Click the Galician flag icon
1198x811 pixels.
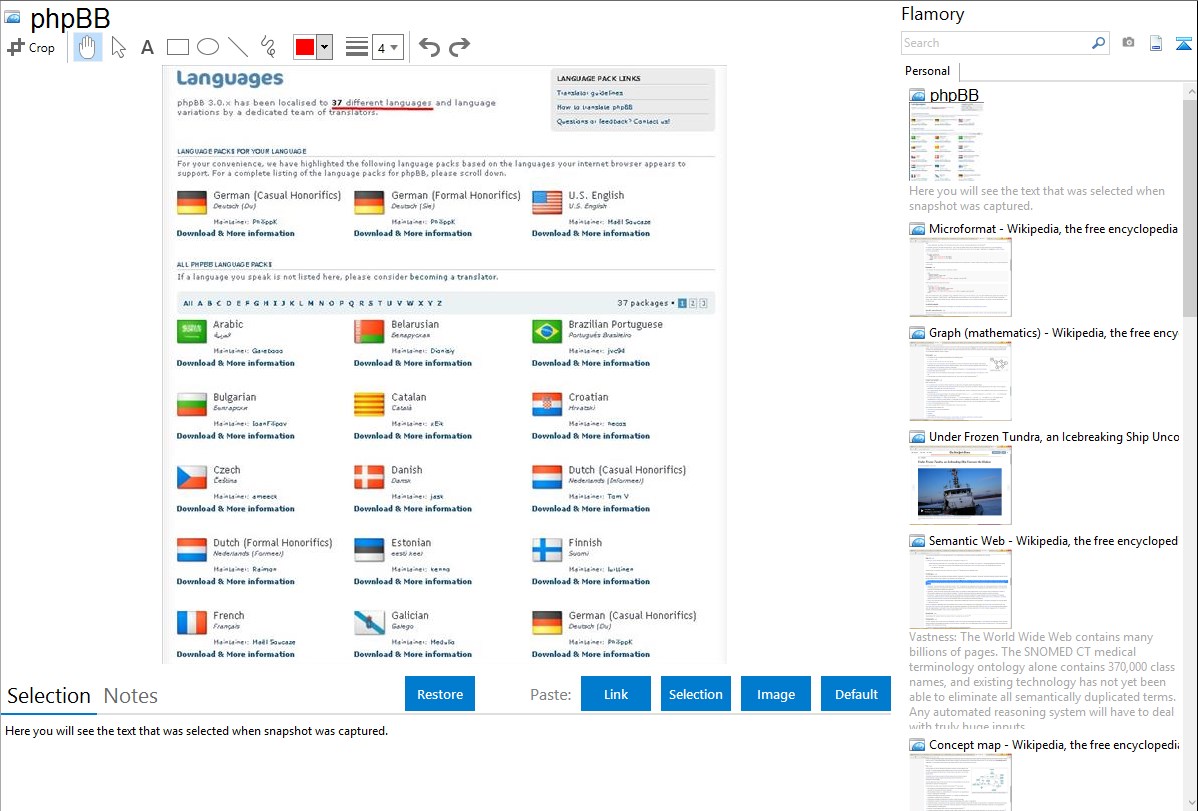[369, 622]
